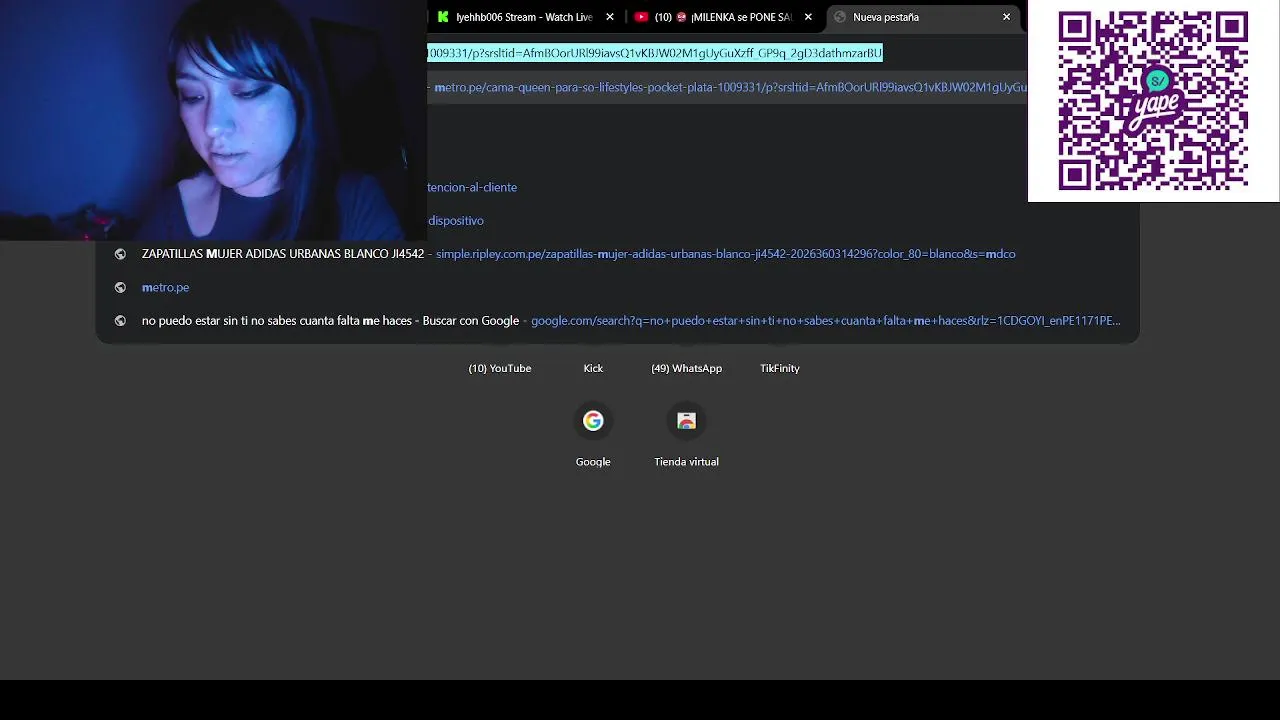Choose the 'no puedo estar sin ti' Google search suggestion
The height and width of the screenshot is (720, 1280).
tap(618, 321)
